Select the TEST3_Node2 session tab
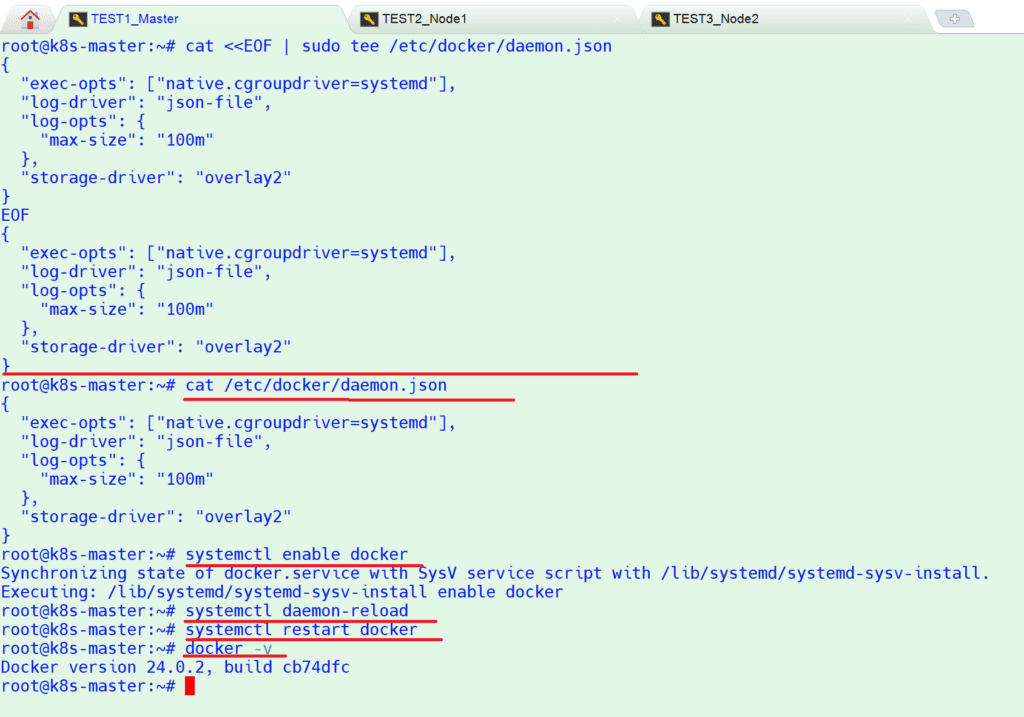This screenshot has height=717, width=1024. (715, 19)
